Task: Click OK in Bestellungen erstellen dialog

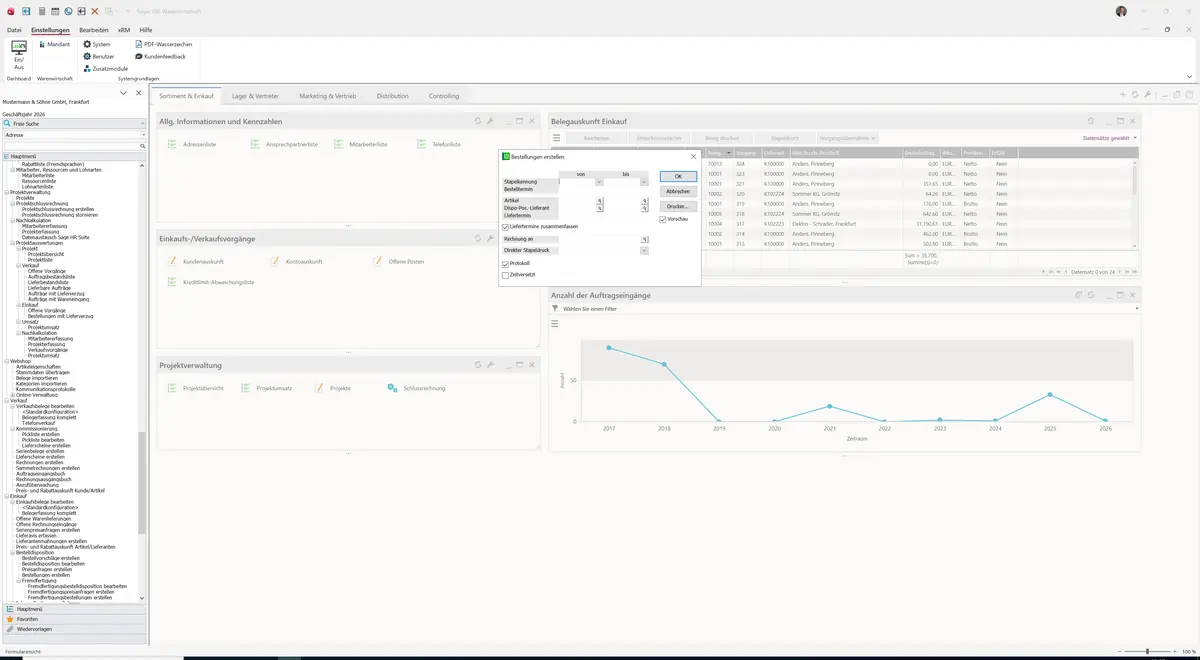Action: pos(678,176)
